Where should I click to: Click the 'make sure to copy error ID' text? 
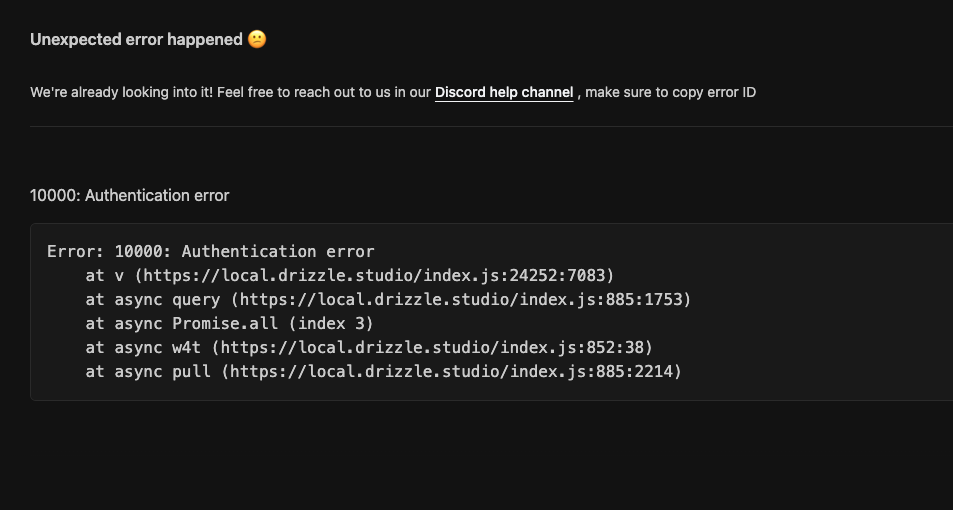click(670, 93)
